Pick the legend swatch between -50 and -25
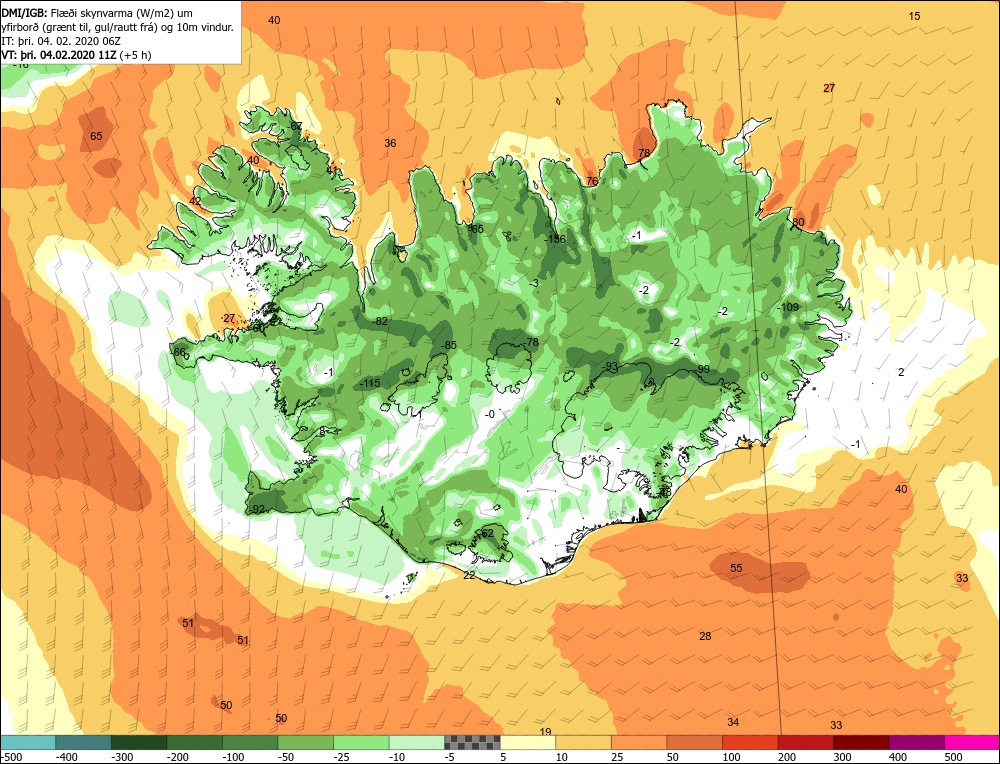Image resolution: width=1000 pixels, height=764 pixels. (305, 742)
